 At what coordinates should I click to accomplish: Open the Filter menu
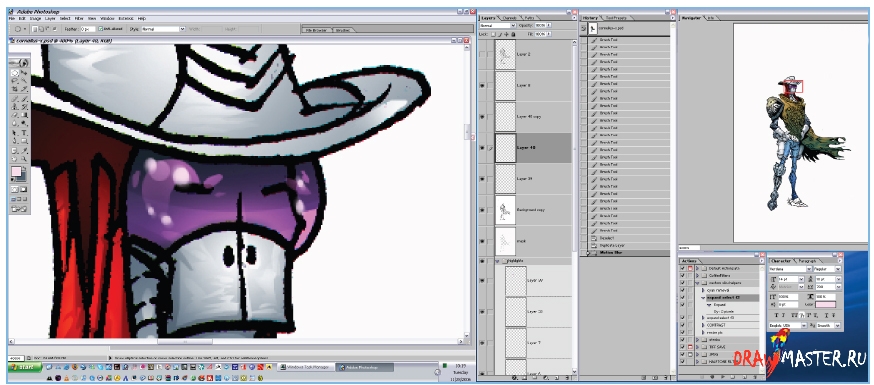click(x=79, y=18)
